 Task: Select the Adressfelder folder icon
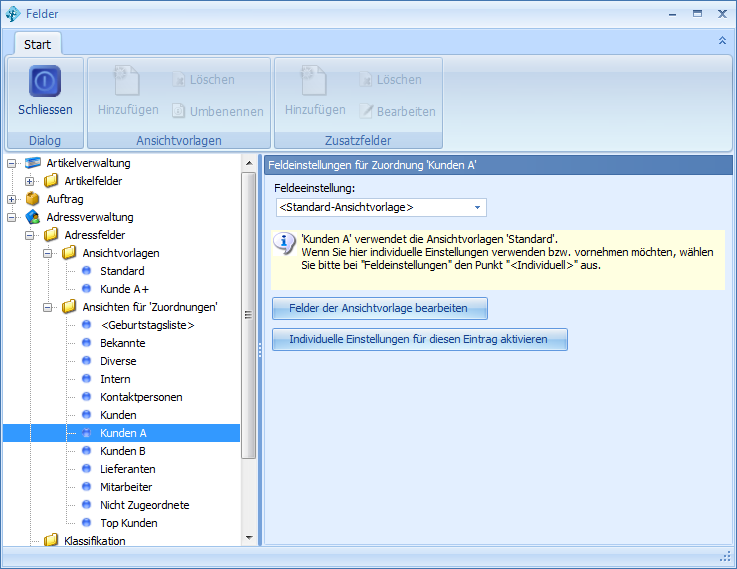pyautogui.click(x=51, y=234)
